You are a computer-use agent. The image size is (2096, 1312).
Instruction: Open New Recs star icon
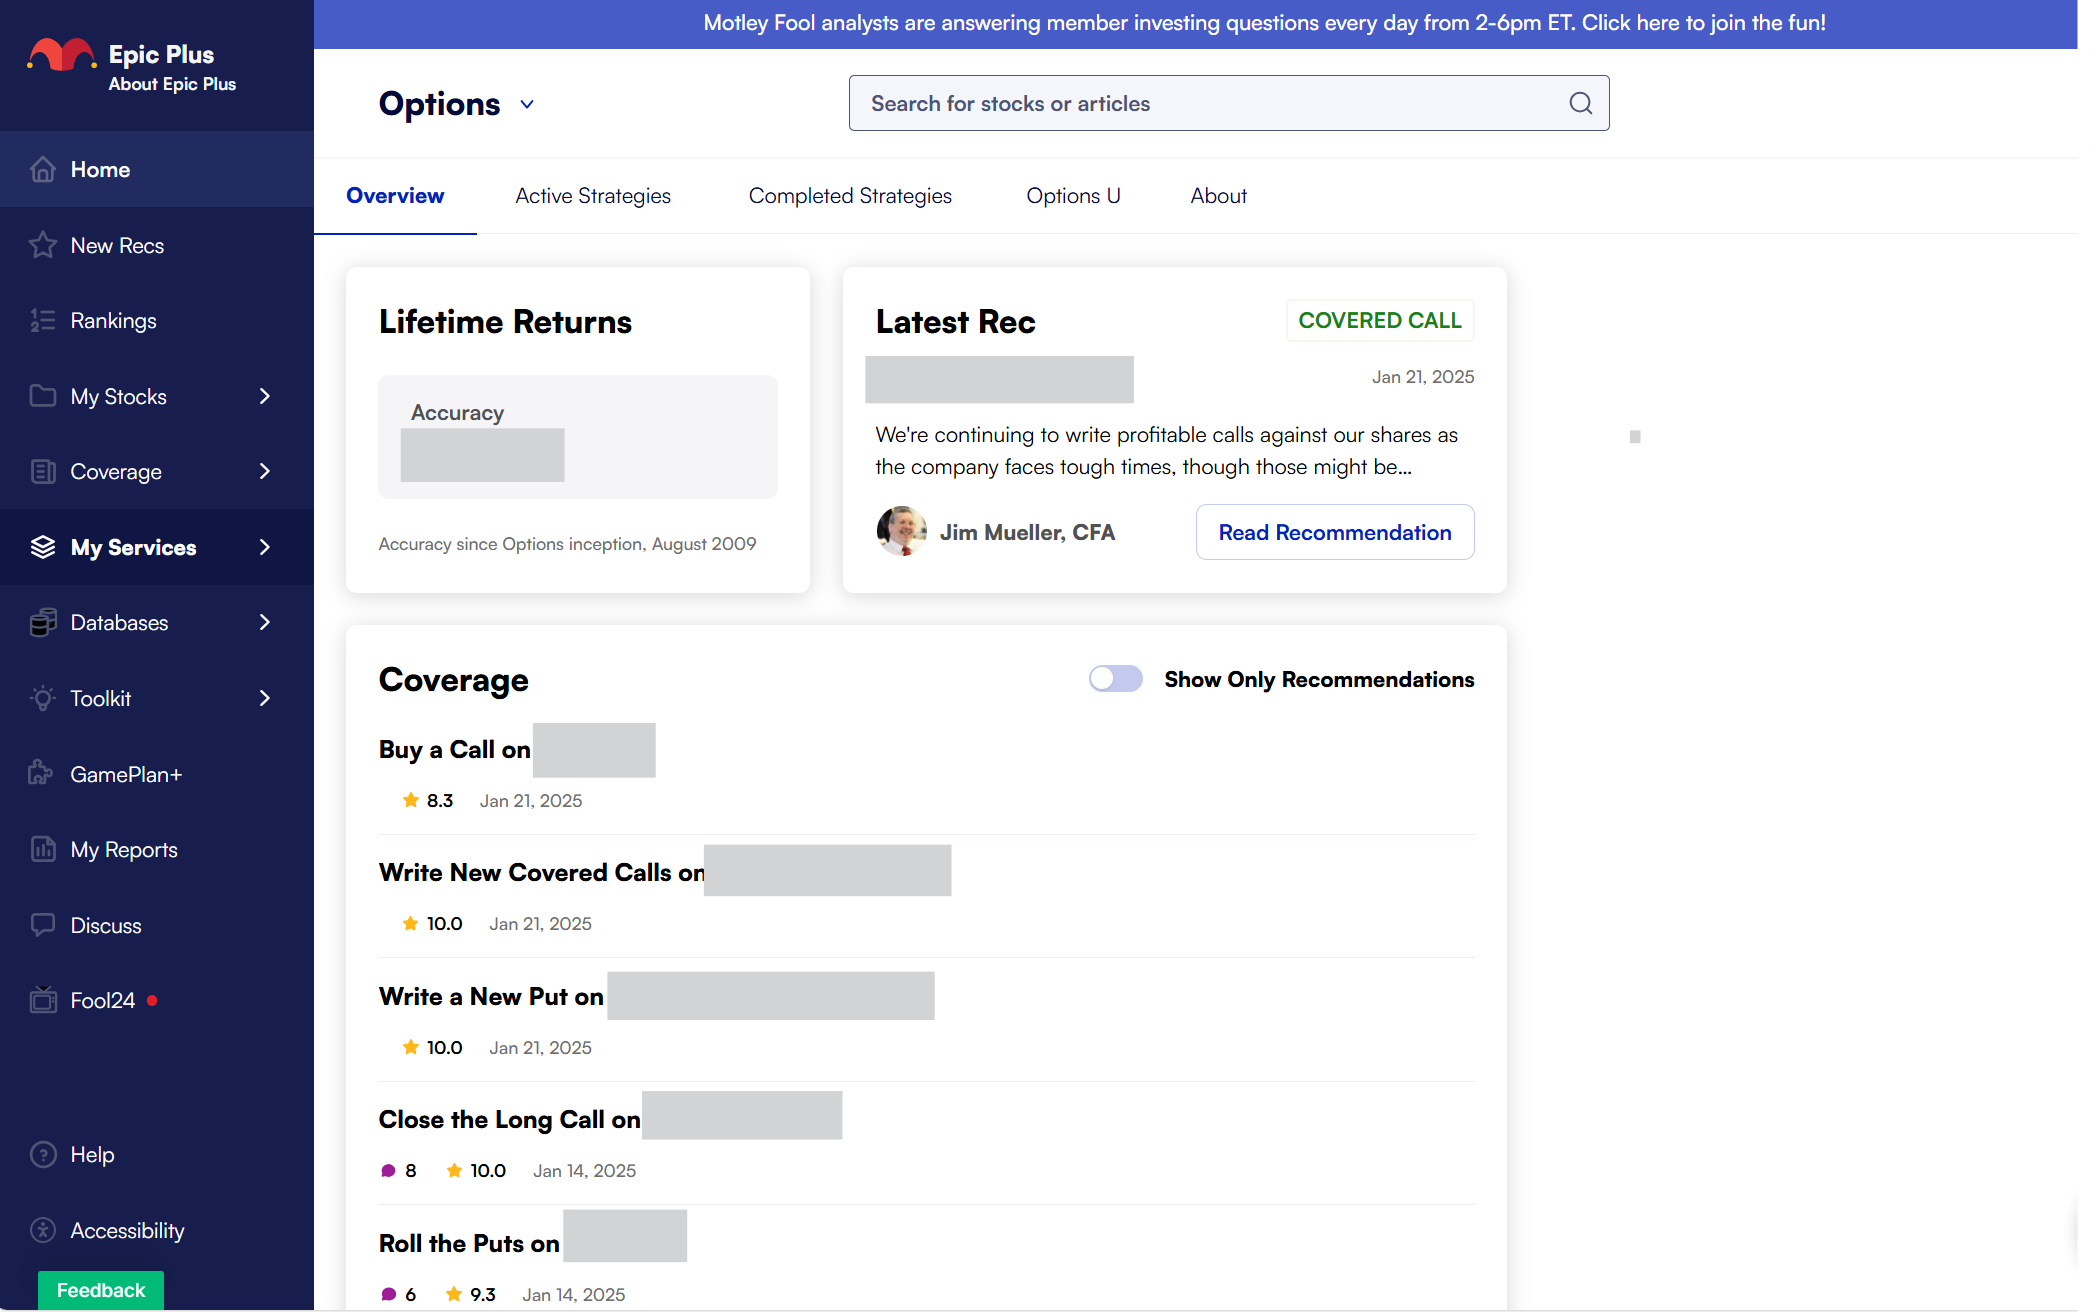42,245
